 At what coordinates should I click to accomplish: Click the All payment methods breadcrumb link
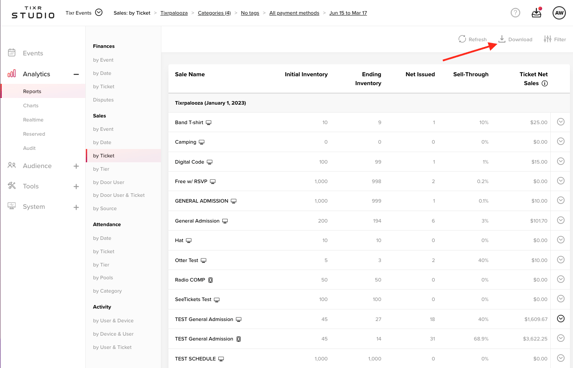tap(294, 13)
